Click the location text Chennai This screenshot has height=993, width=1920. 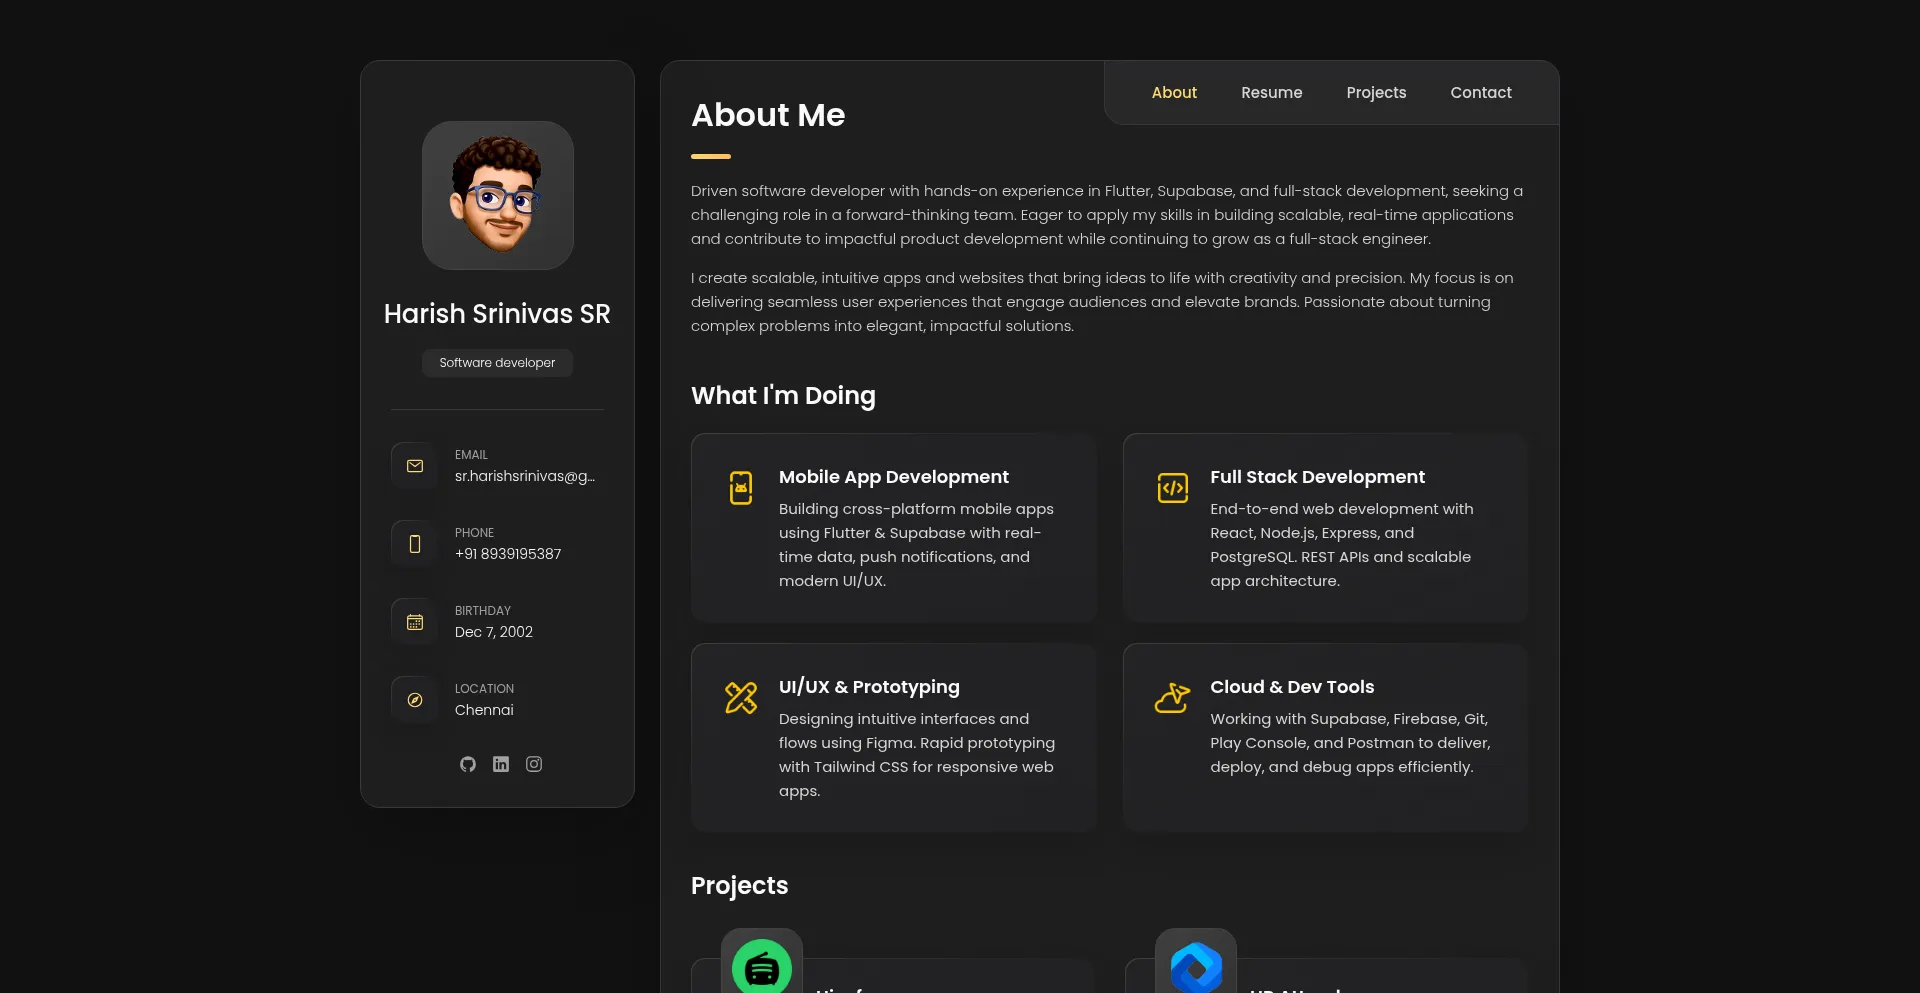pos(484,710)
